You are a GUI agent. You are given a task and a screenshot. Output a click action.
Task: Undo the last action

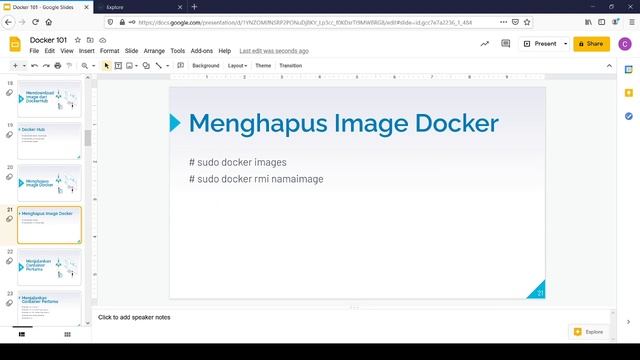[35, 66]
